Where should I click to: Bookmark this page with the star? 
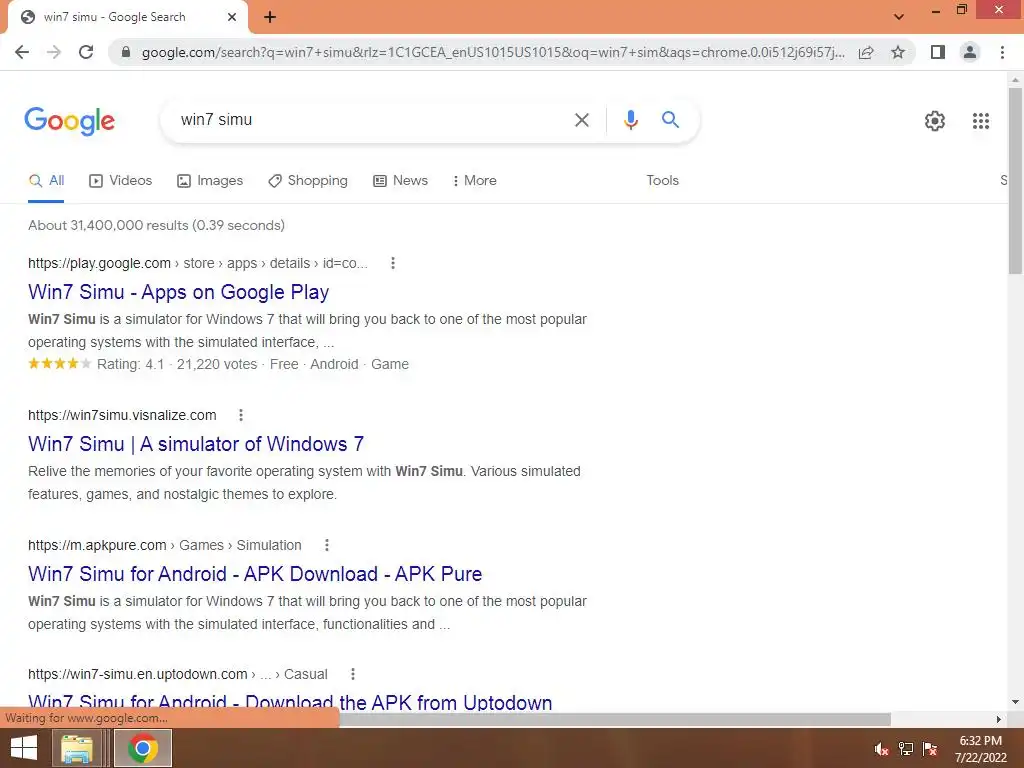tap(898, 52)
